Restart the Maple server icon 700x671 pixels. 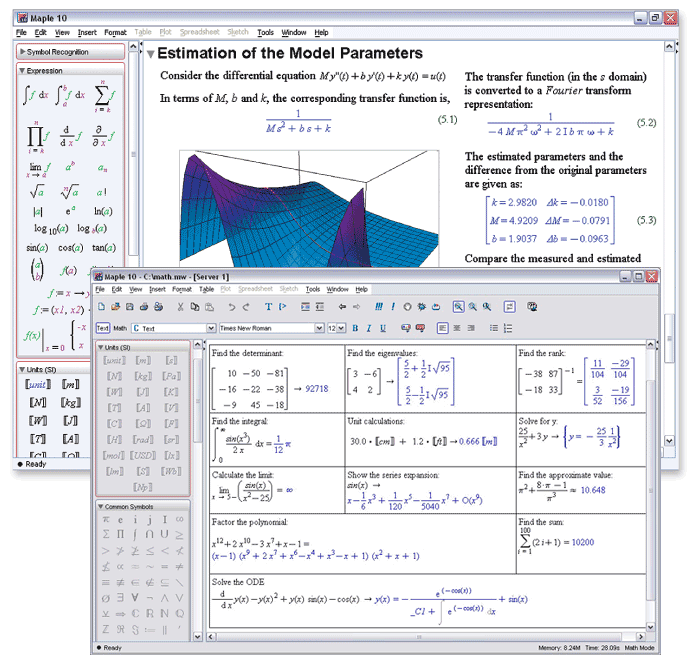point(436,307)
